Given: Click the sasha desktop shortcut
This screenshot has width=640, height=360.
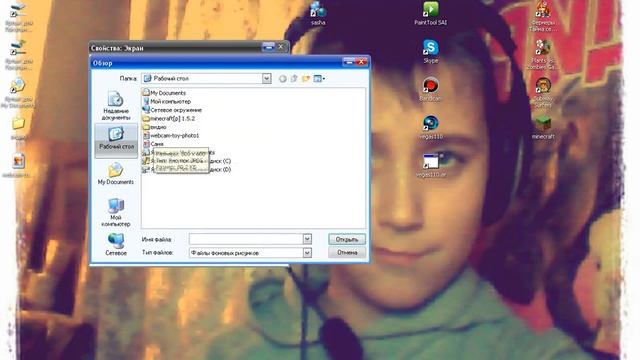Looking at the screenshot, I should coord(318,13).
